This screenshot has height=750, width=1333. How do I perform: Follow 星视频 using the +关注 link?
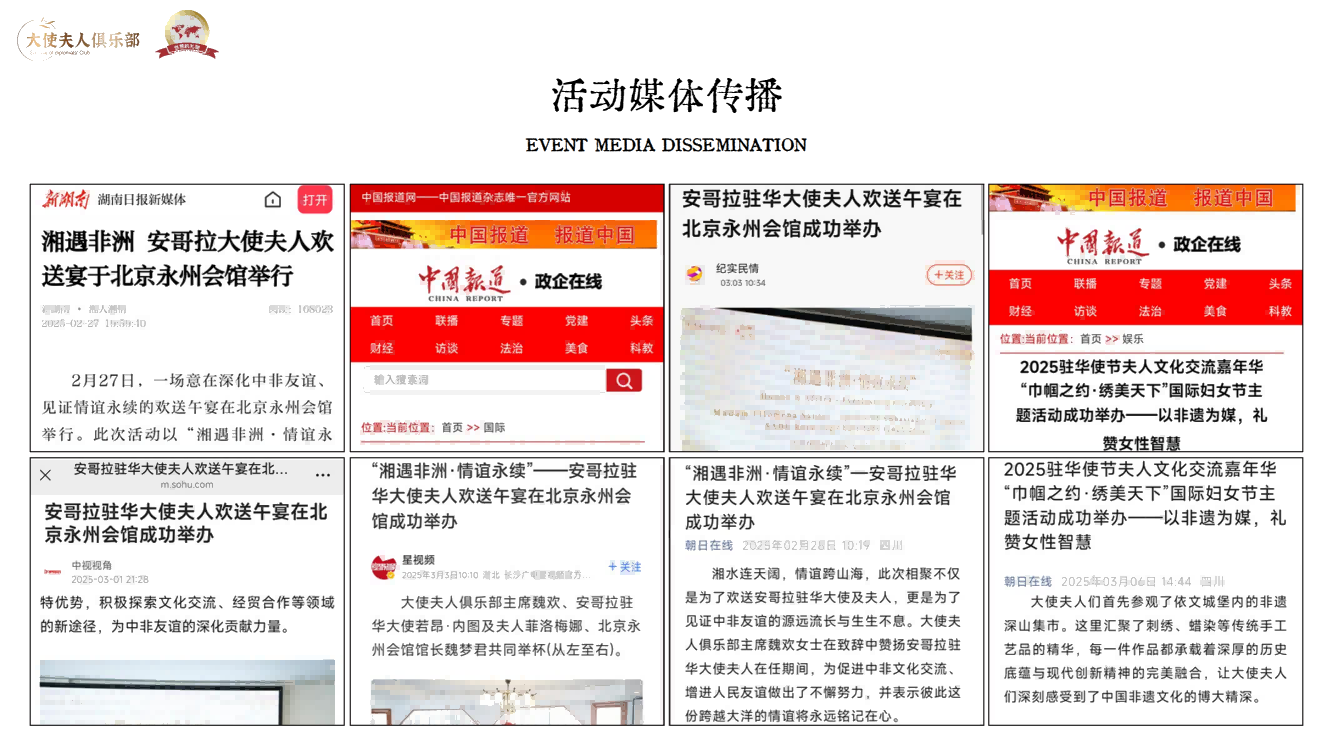click(625, 567)
